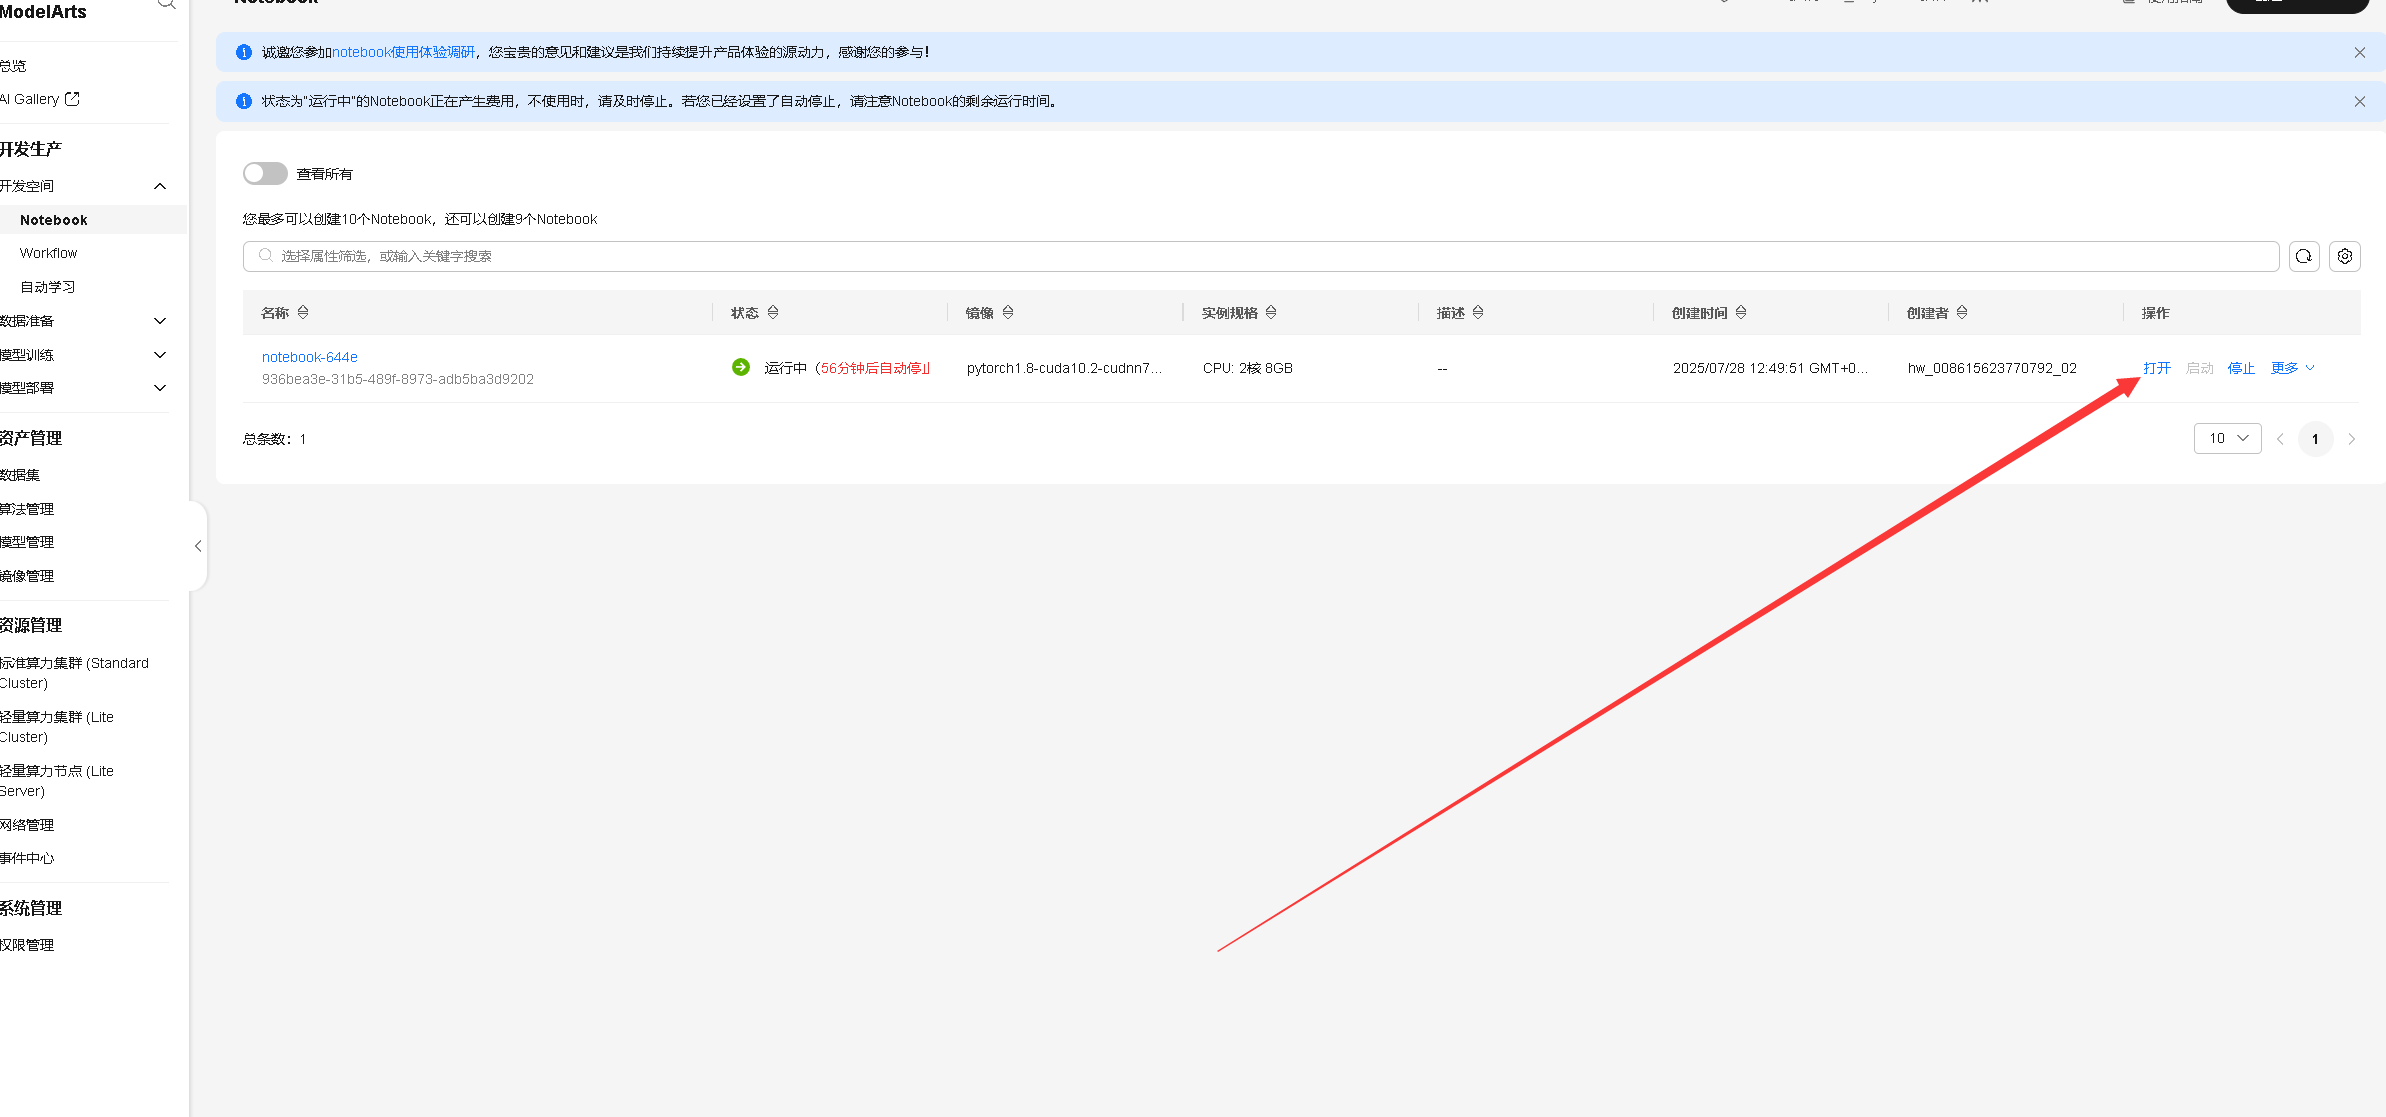Focus the attribute filter search field
Screen dimensions: 2386x1117
click(x=1260, y=257)
